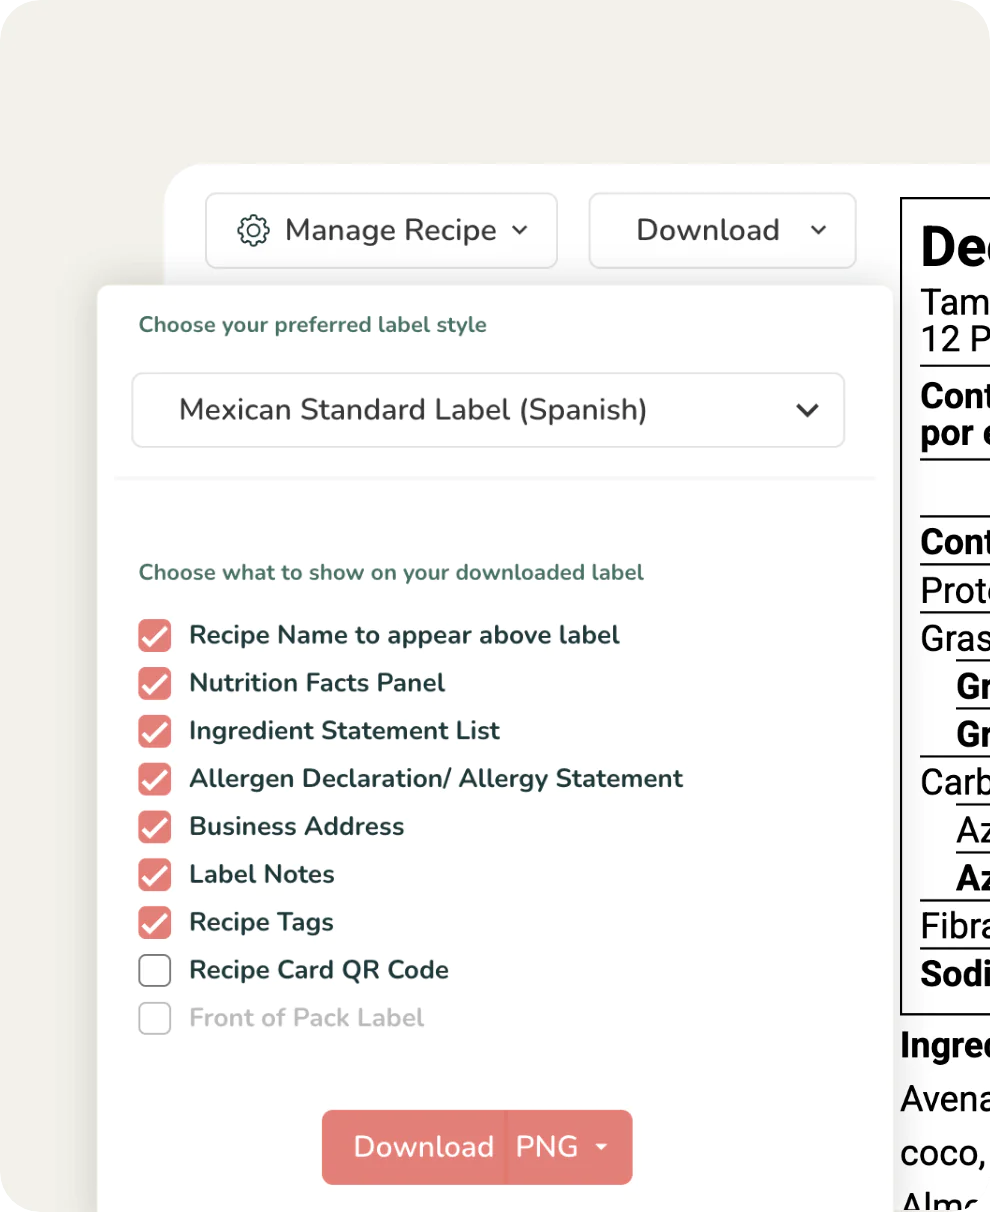
Task: Click the disabled Front of Pack Label checkbox
Action: coord(154,1018)
